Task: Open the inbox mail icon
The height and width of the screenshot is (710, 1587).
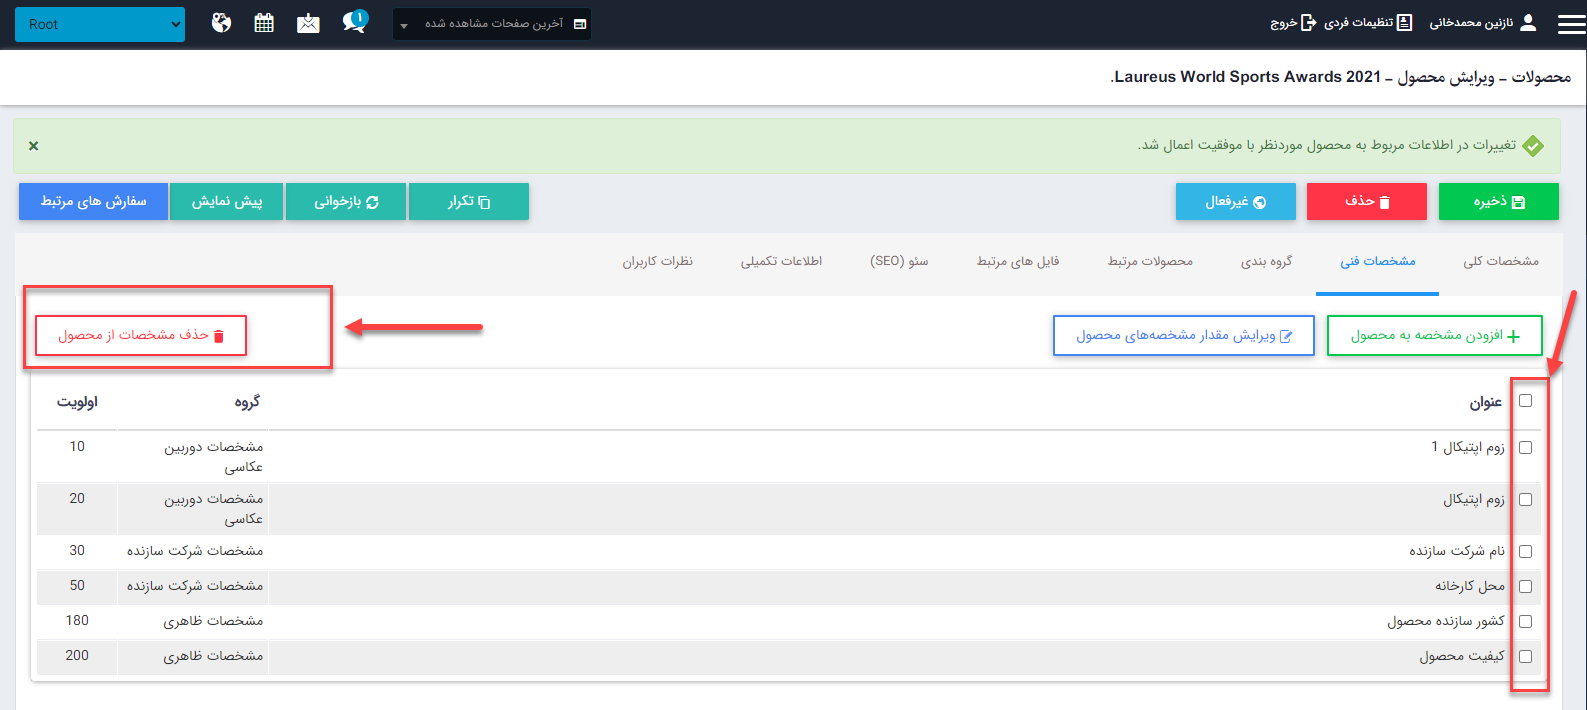Action: coord(308,23)
